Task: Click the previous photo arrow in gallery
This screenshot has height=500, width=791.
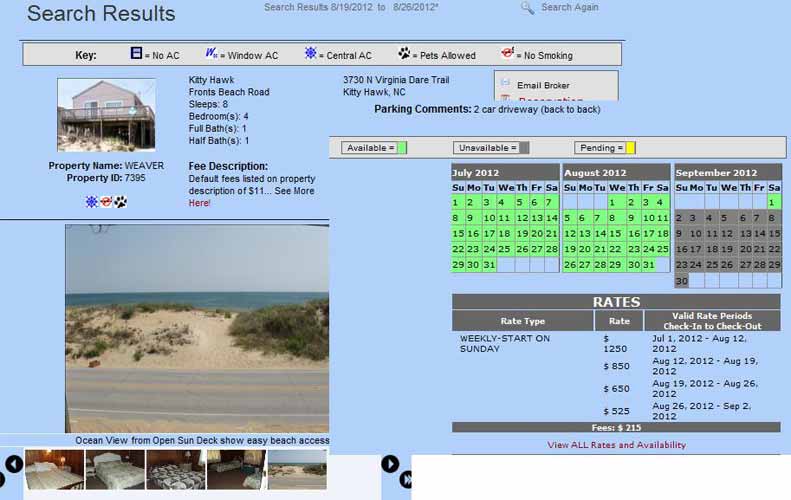Action: point(14,464)
